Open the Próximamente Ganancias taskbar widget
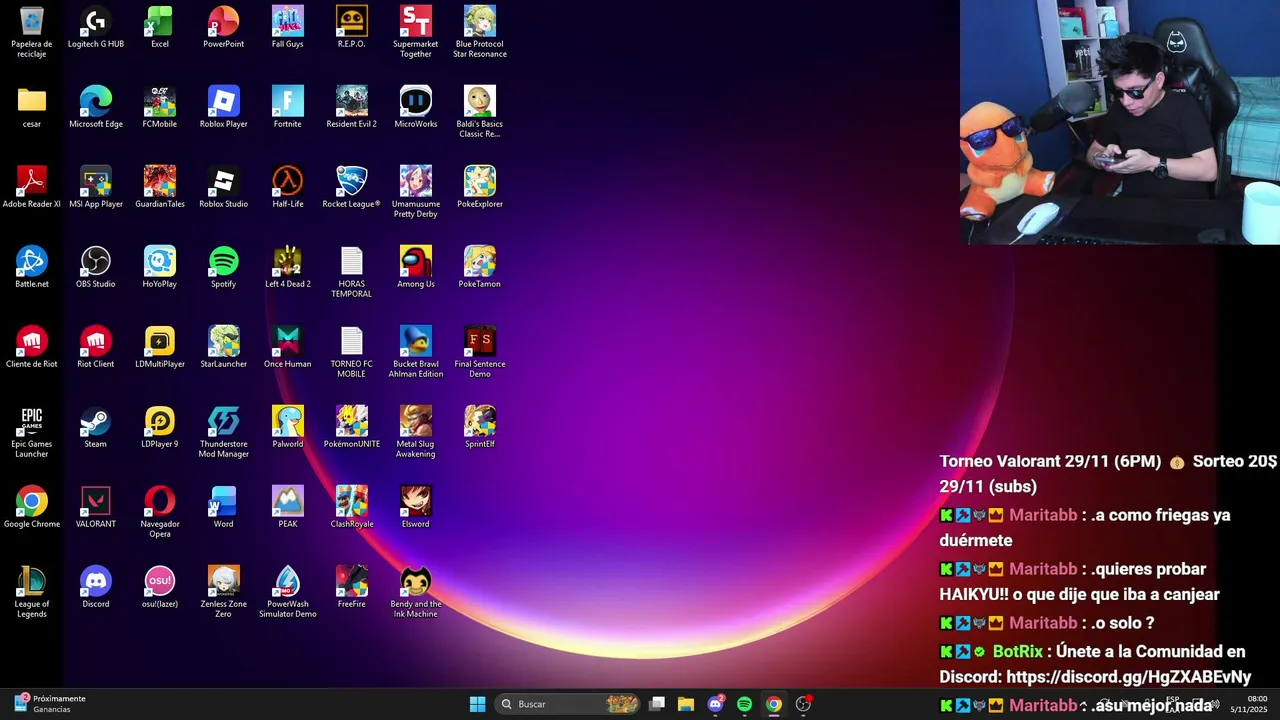1280x720 pixels. (50, 704)
